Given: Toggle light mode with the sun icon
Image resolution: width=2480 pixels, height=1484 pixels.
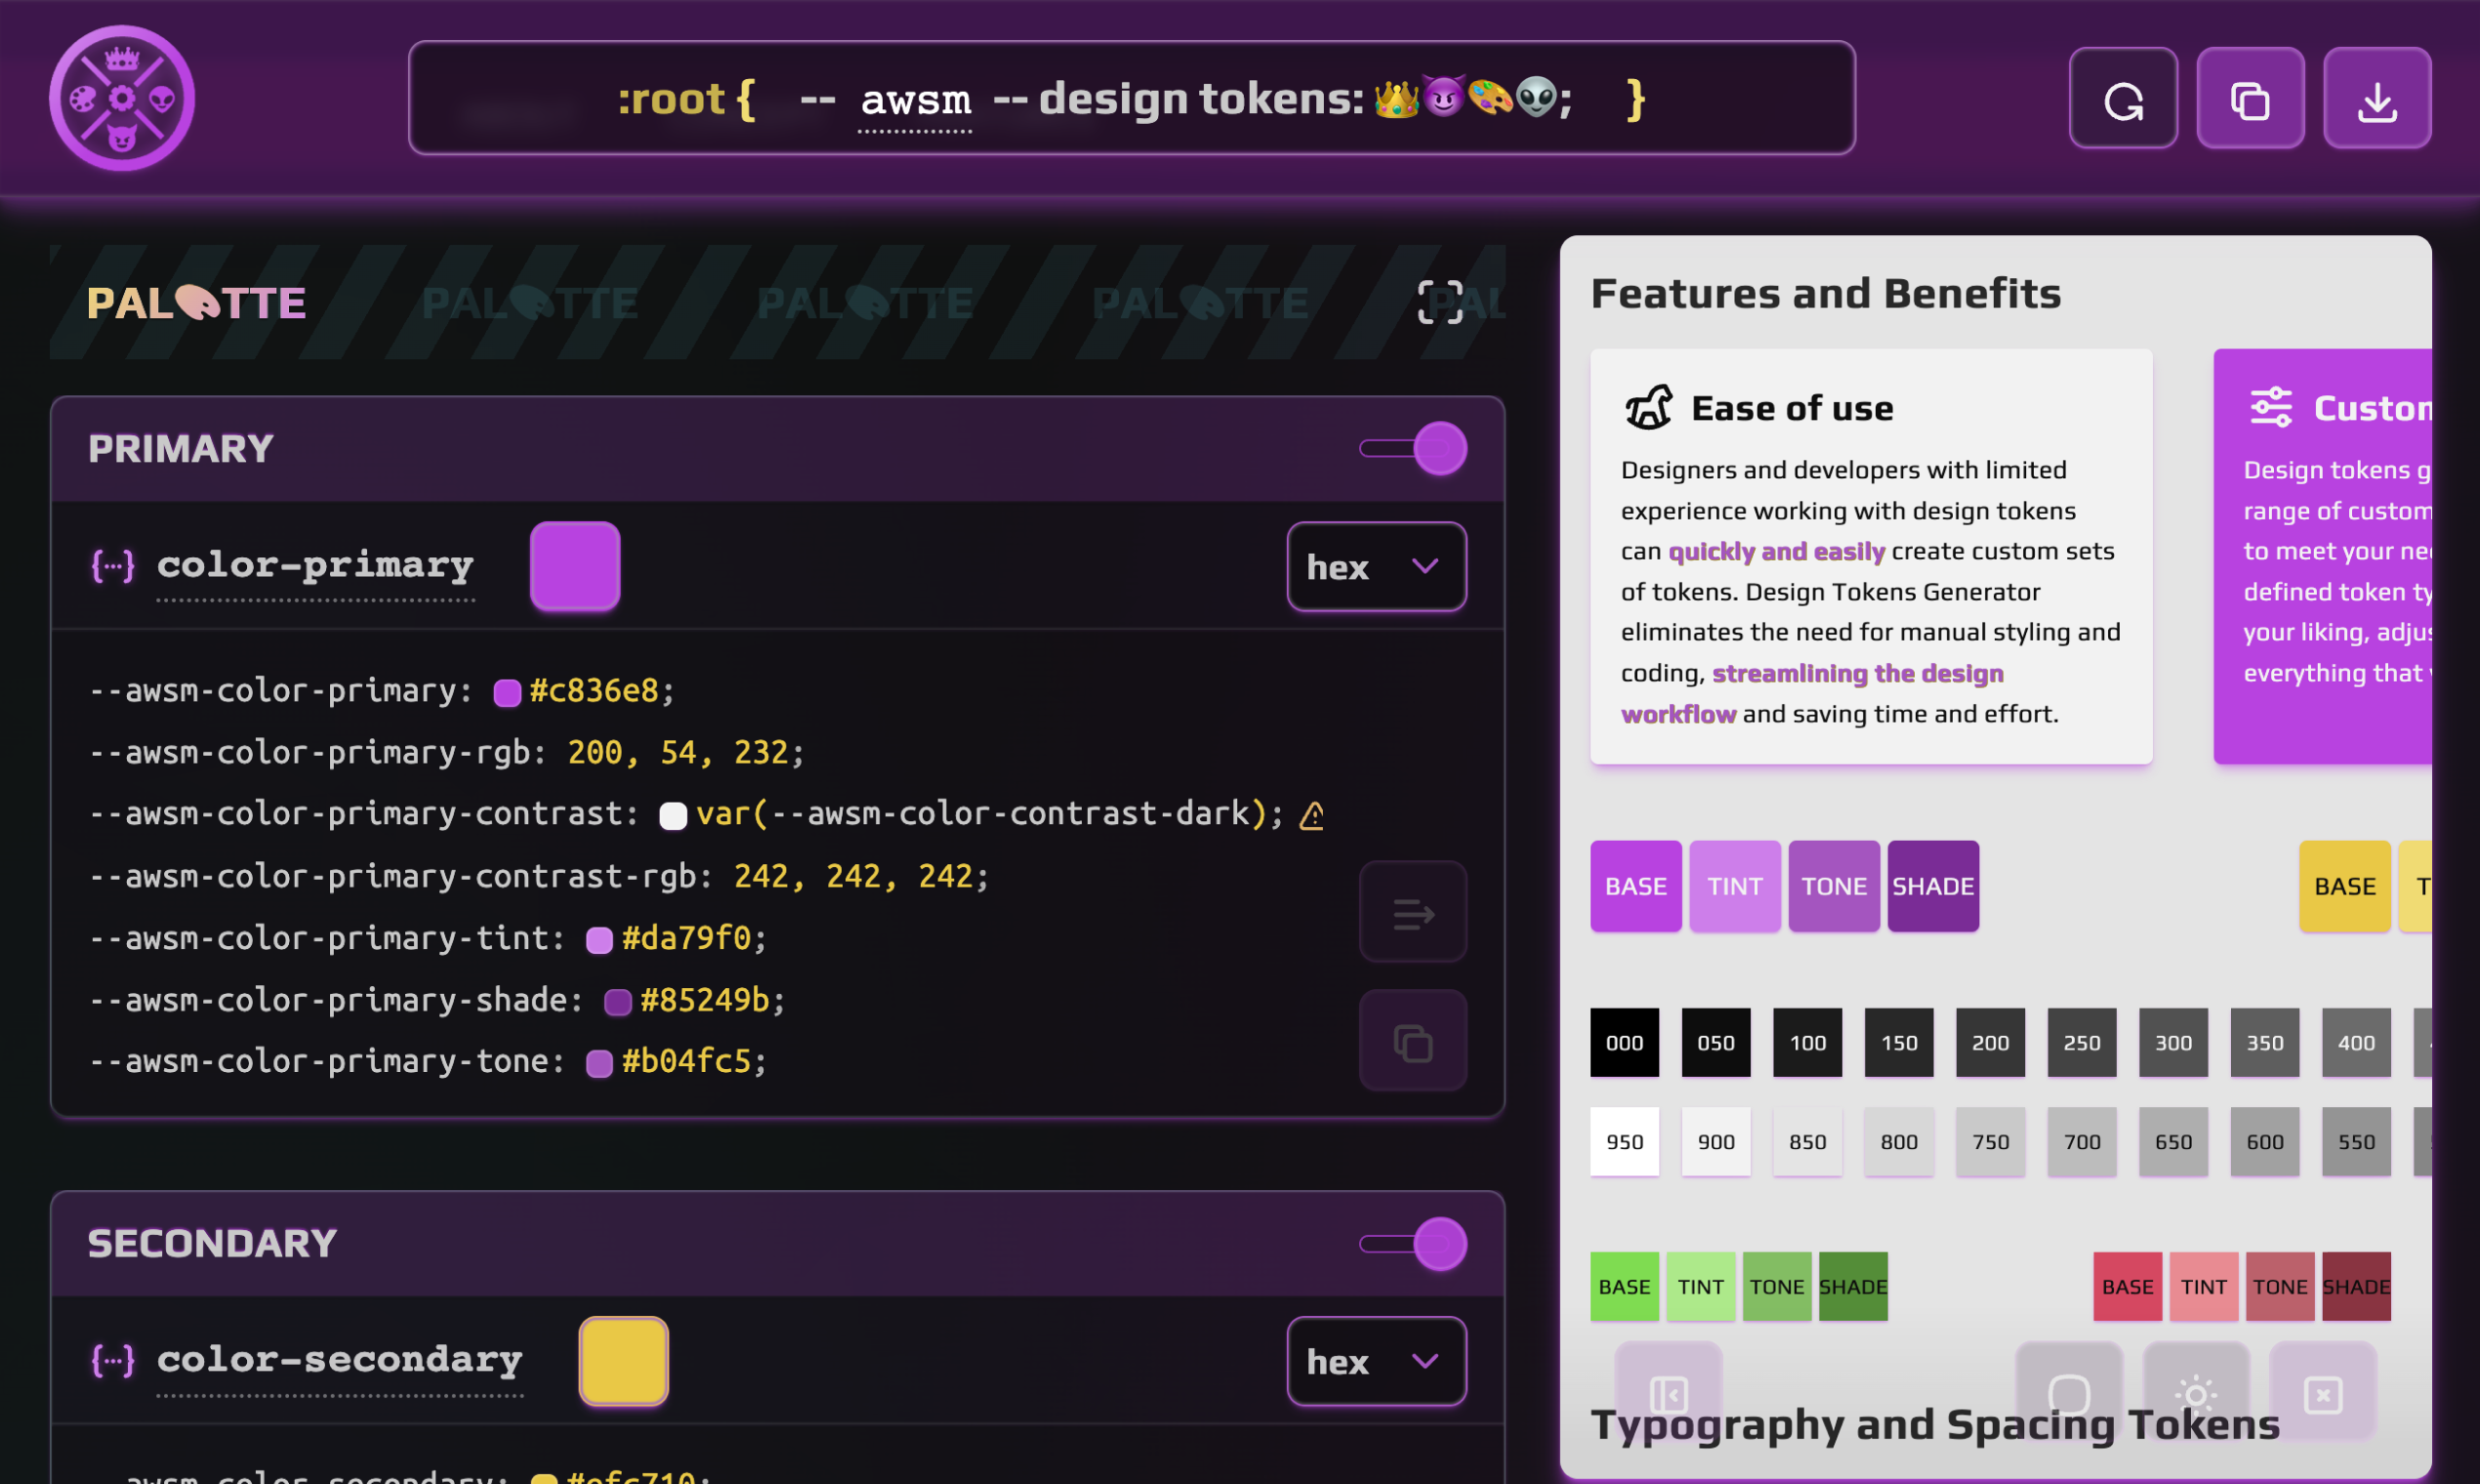Looking at the screenshot, I should 2196,1393.
